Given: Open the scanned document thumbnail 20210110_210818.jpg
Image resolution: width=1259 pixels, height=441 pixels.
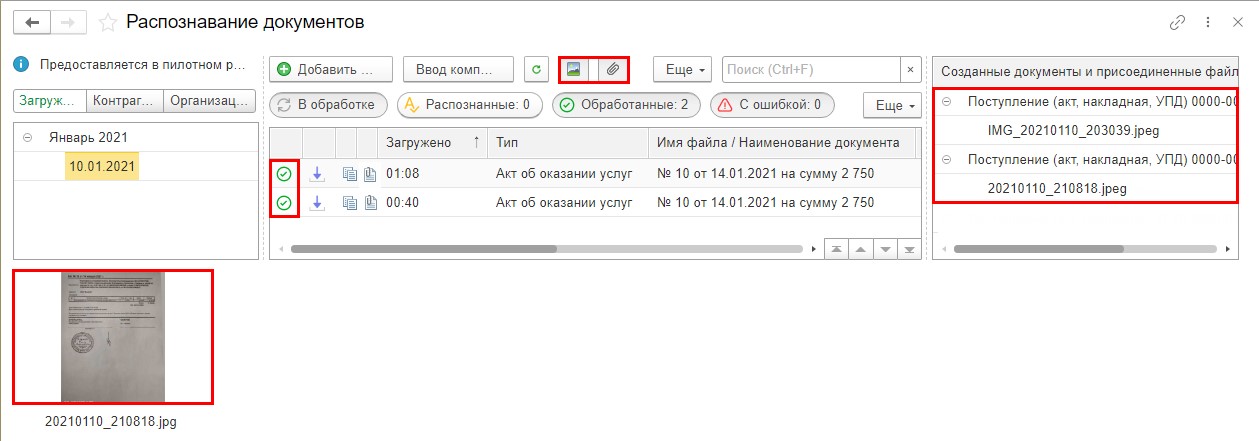Looking at the screenshot, I should click(x=112, y=336).
